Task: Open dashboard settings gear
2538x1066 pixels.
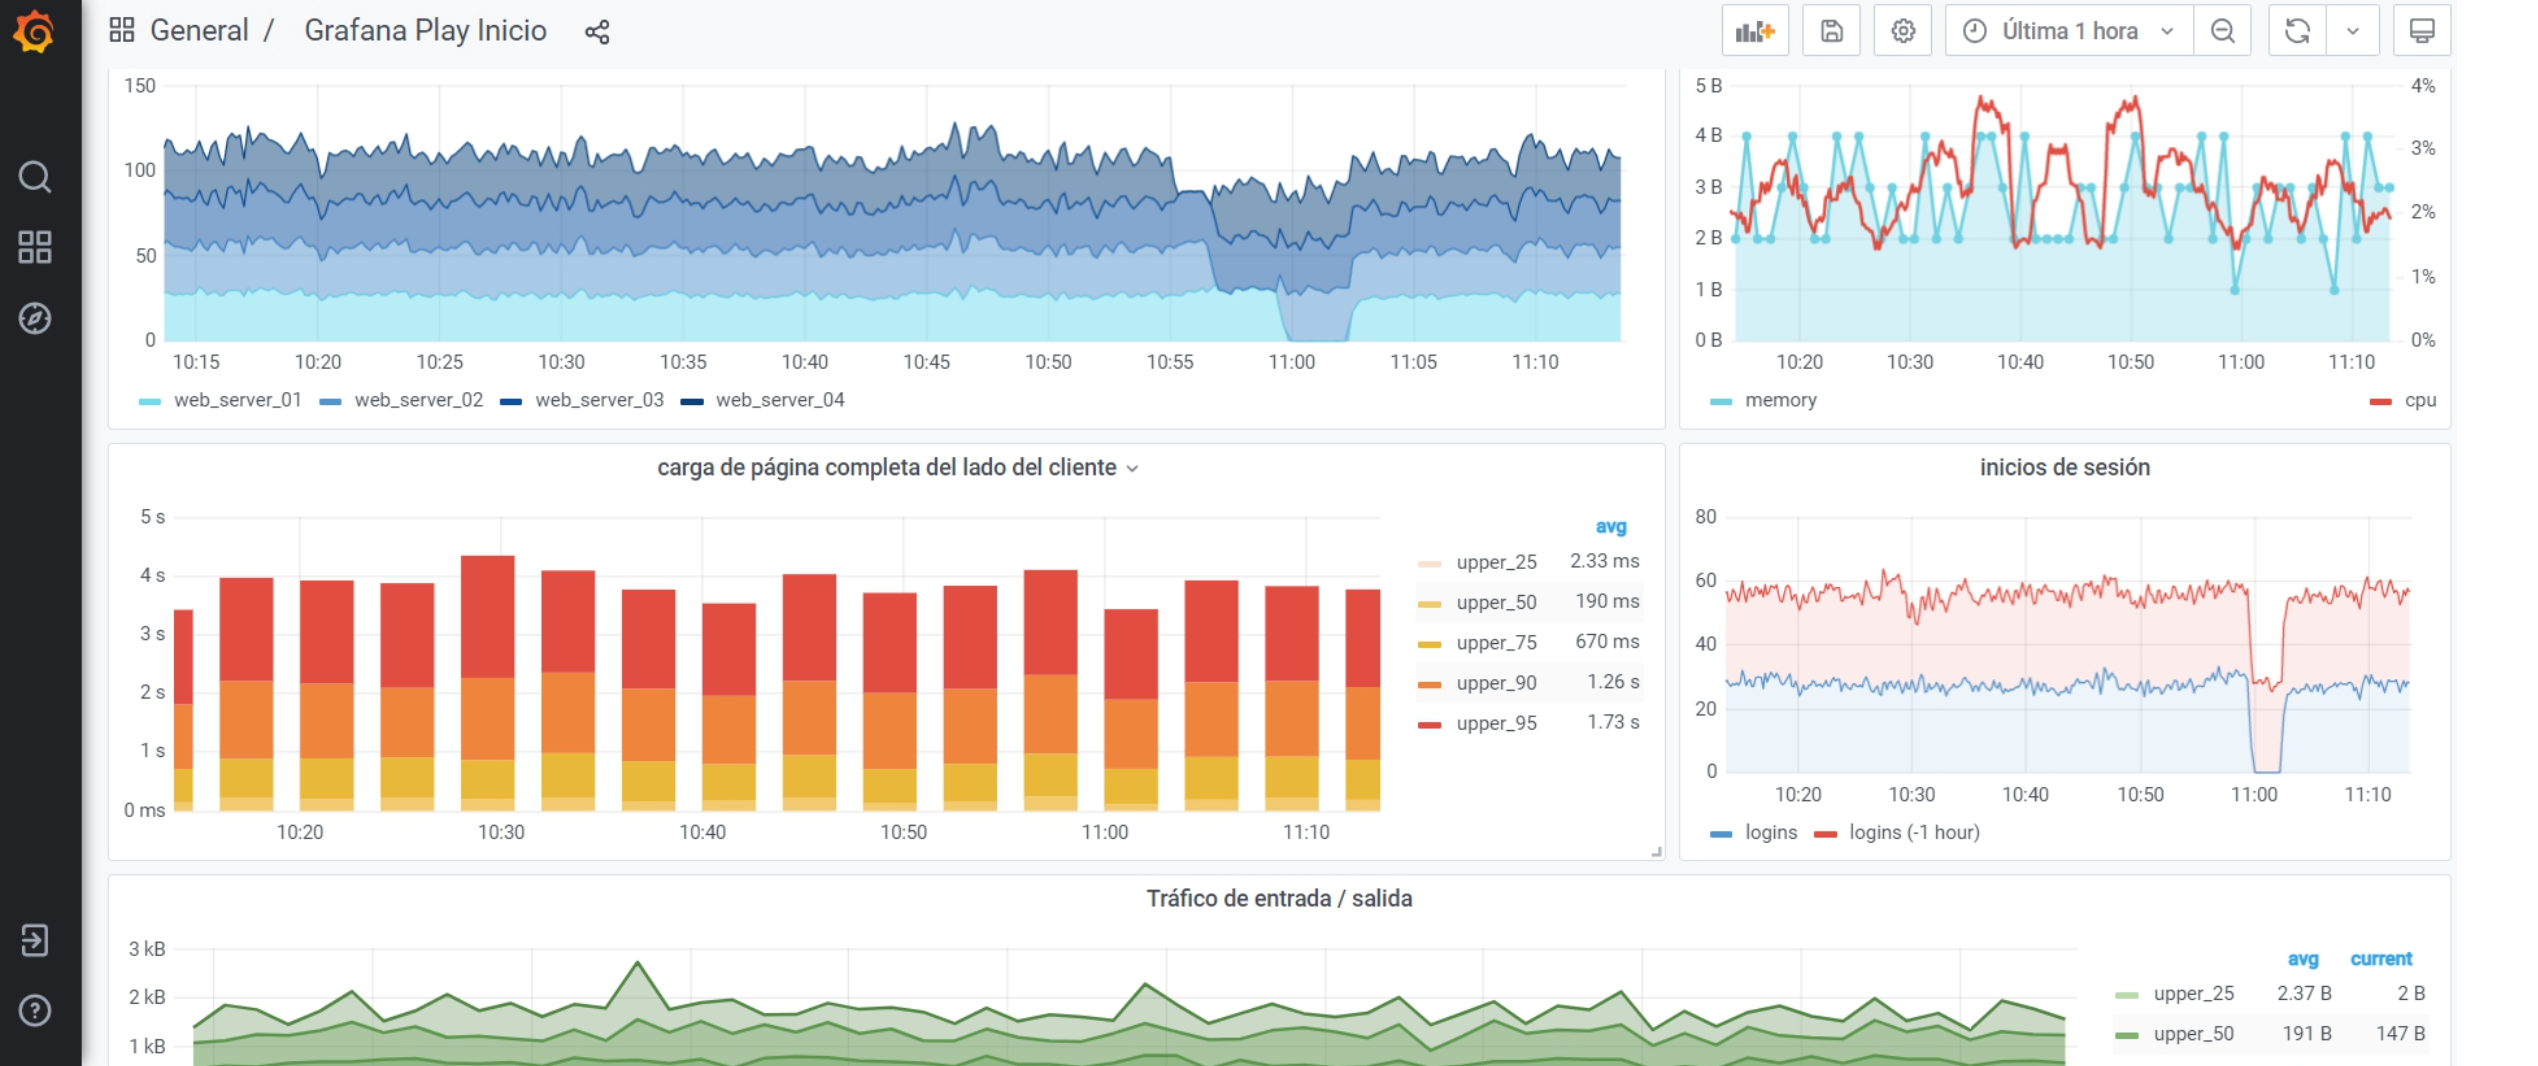Action: click(1903, 31)
